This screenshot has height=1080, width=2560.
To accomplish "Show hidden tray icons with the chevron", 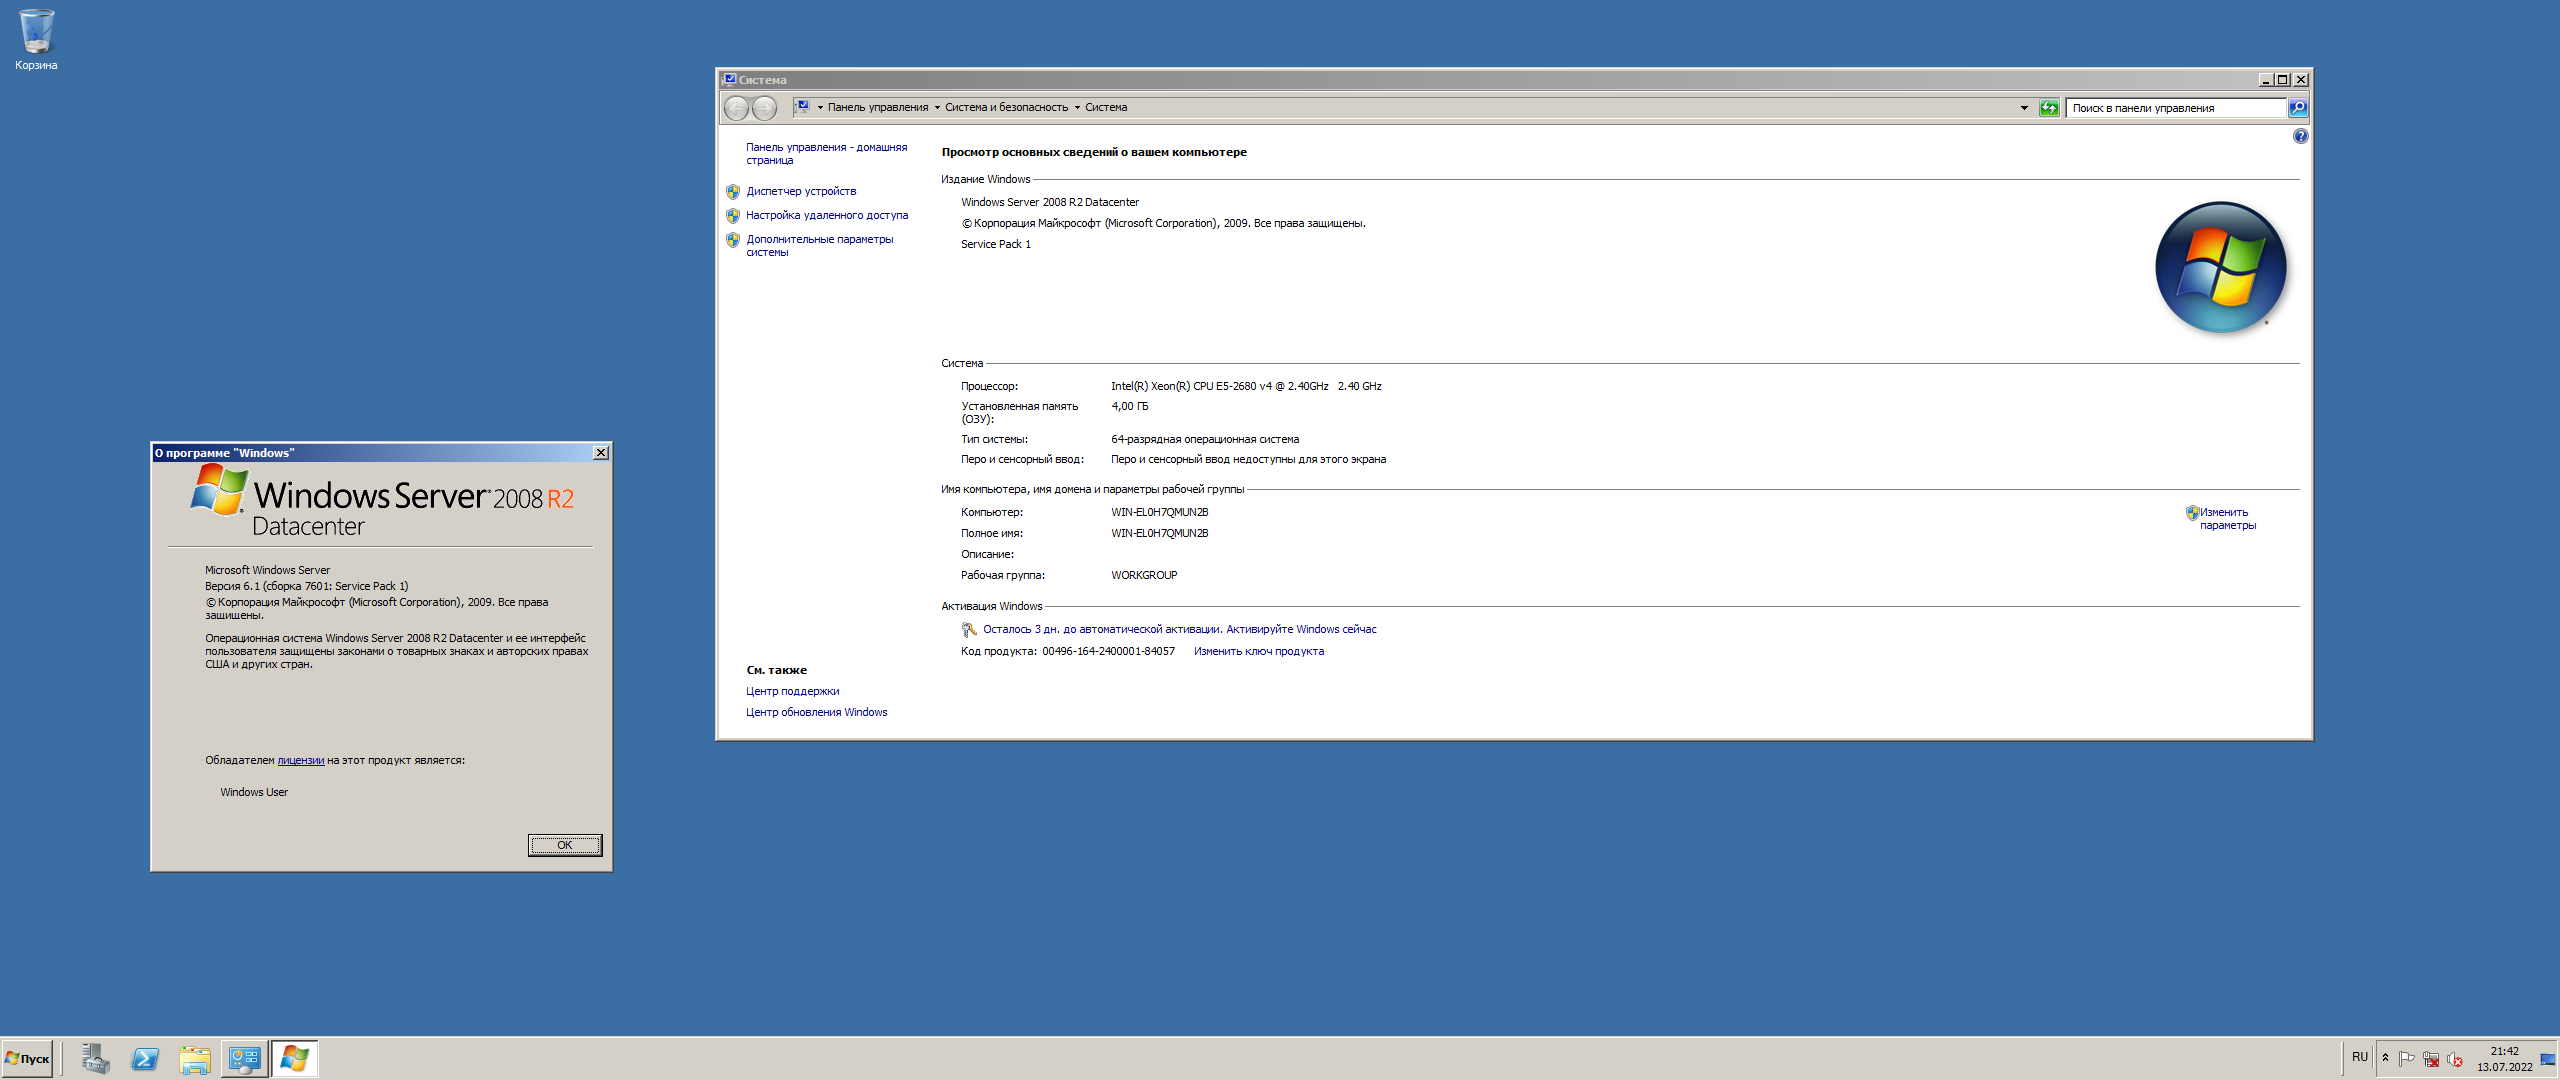I will click(2385, 1058).
